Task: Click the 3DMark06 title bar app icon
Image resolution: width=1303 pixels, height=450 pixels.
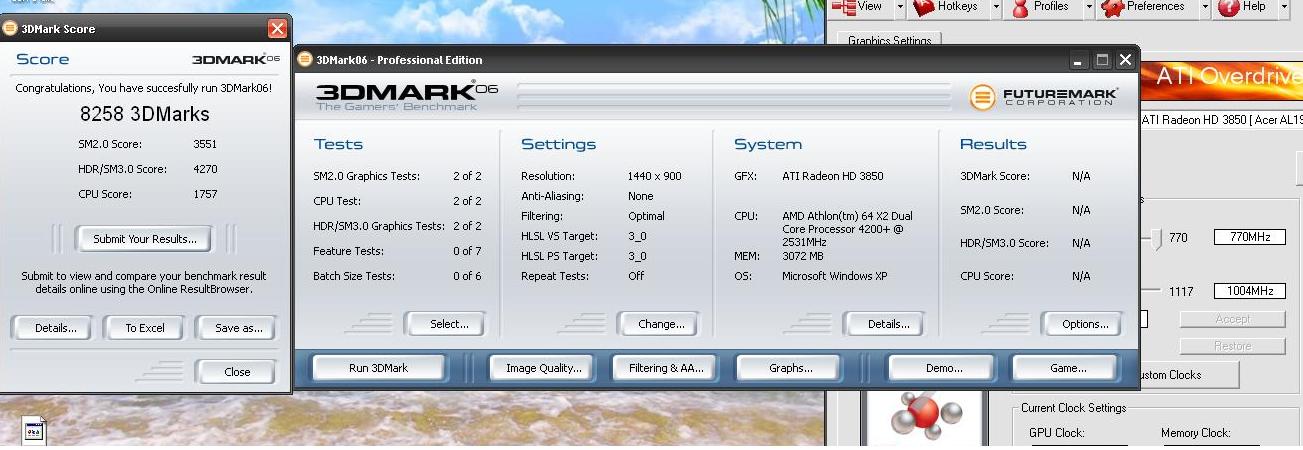Action: (305, 60)
